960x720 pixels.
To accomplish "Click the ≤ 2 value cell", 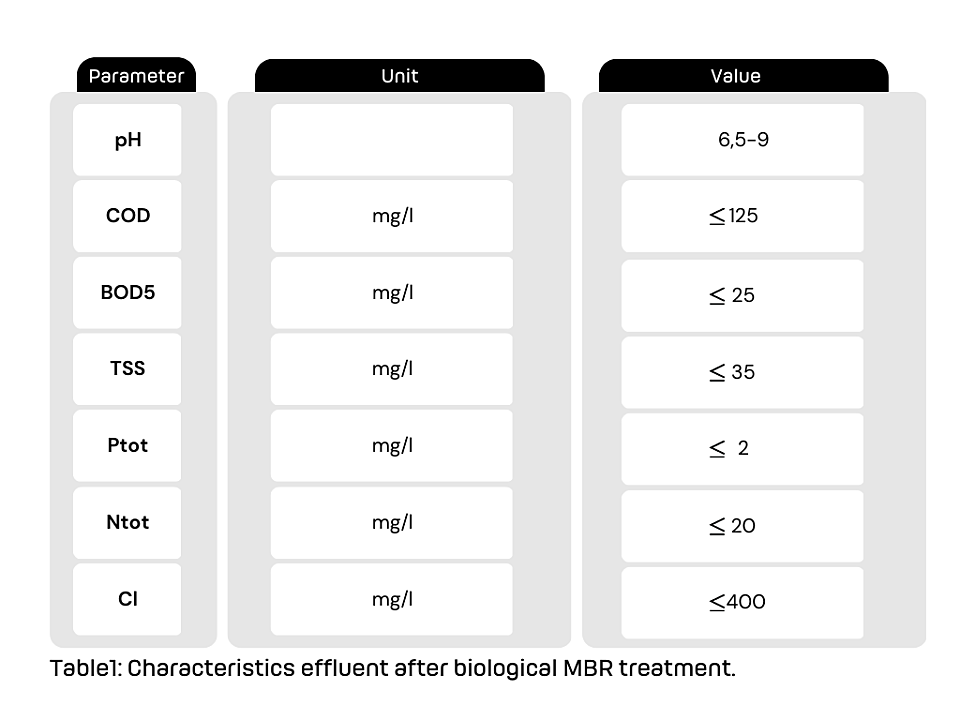I will pyautogui.click(x=743, y=449).
